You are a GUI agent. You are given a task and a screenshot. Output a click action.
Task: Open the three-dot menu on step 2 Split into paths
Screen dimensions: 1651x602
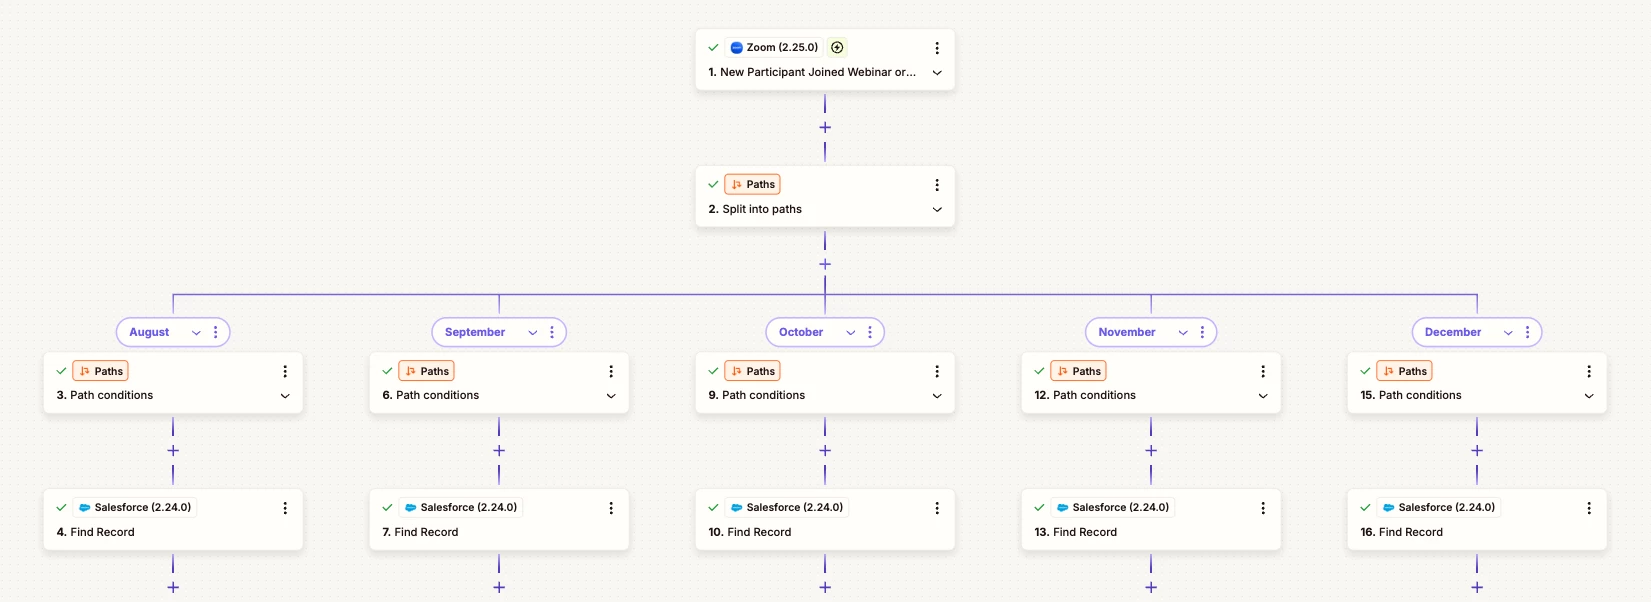(x=937, y=185)
